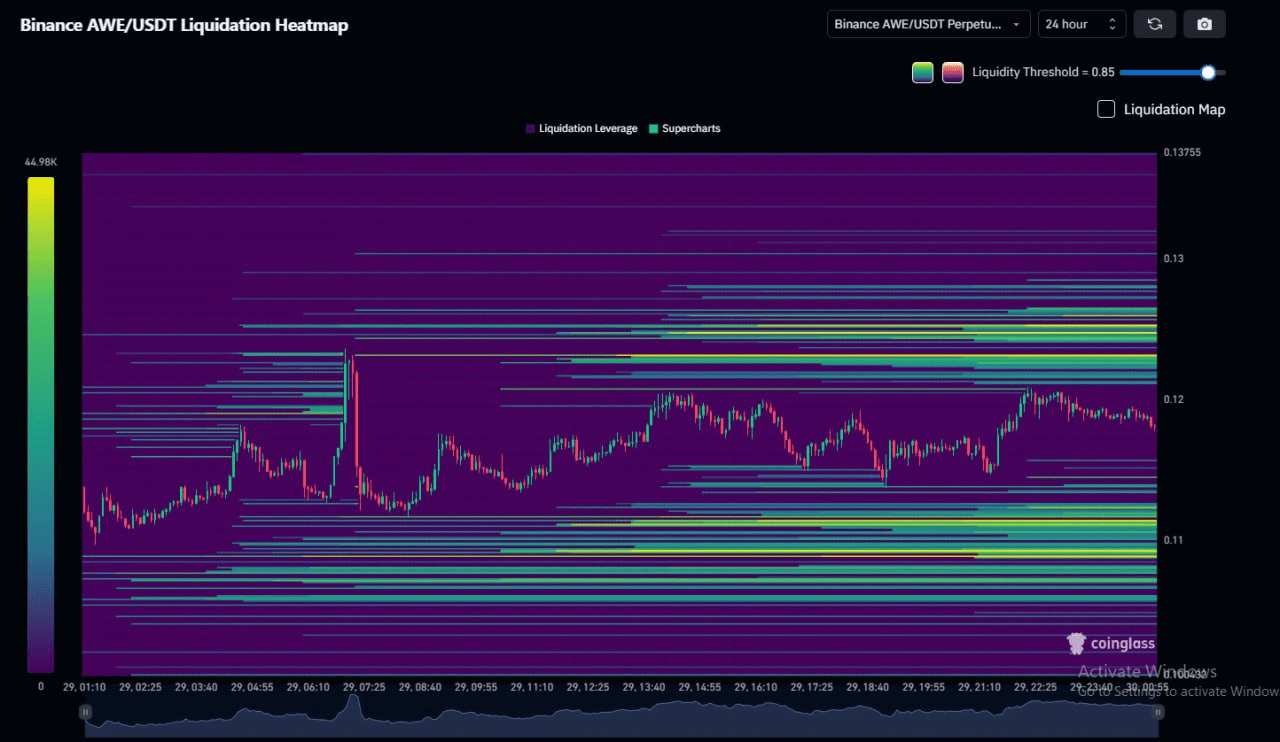1280x742 pixels.
Task: Open the Binance AWE/USDT Perpetual pair dropdown
Action: 928,24
